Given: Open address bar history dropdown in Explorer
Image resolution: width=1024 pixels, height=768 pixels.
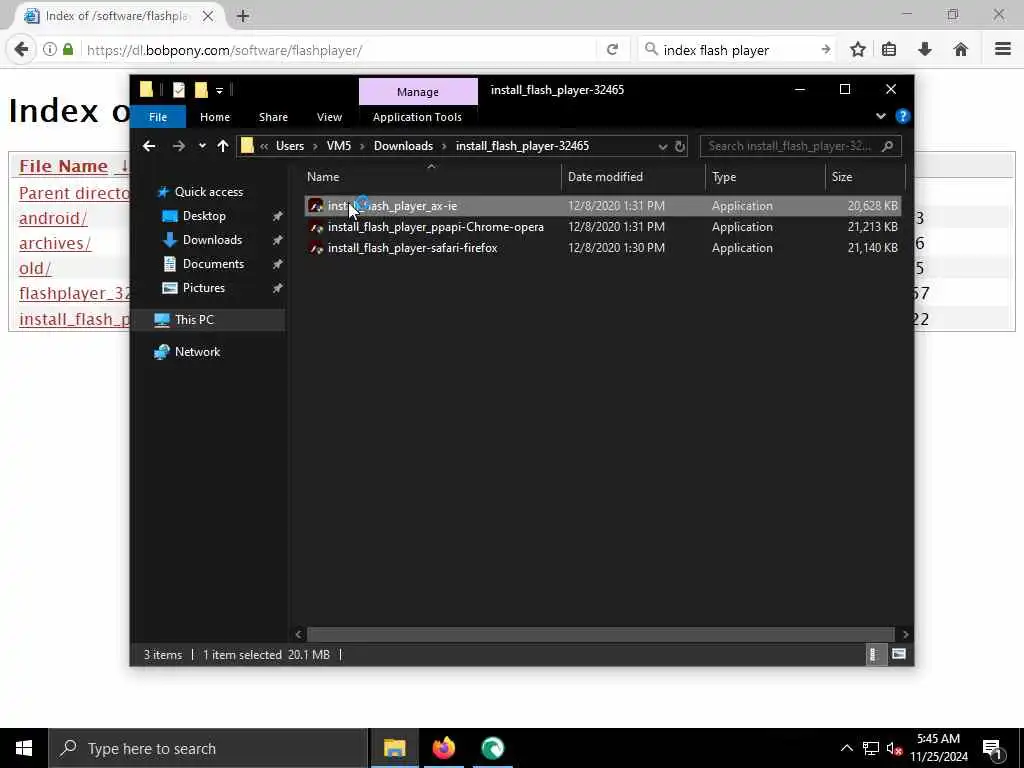Looking at the screenshot, I should pos(663,146).
